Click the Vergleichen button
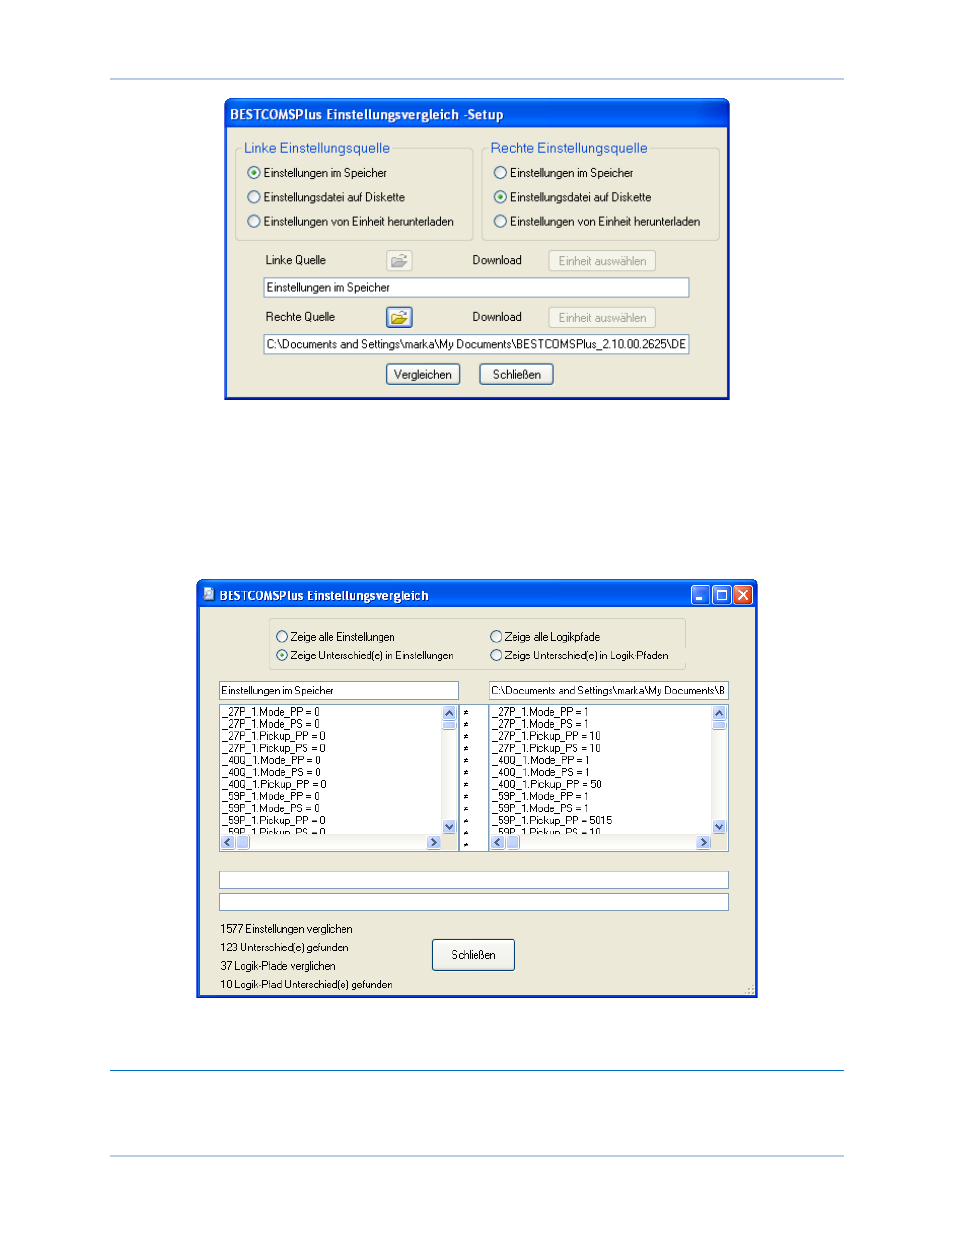This screenshot has height=1235, width=954. pos(423,374)
